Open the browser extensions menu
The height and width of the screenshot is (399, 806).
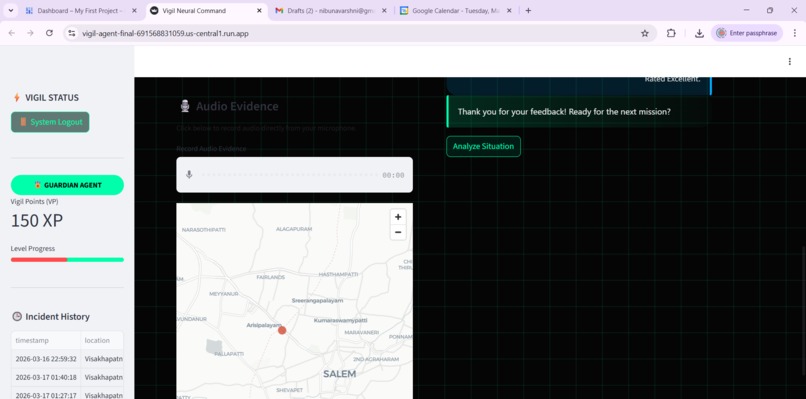tap(671, 33)
